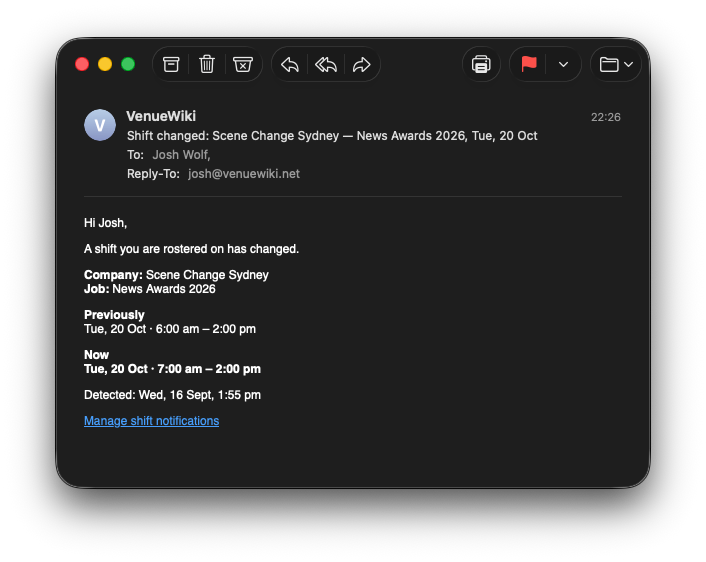706x562 pixels.
Task: Reply All to this email
Action: (x=326, y=65)
